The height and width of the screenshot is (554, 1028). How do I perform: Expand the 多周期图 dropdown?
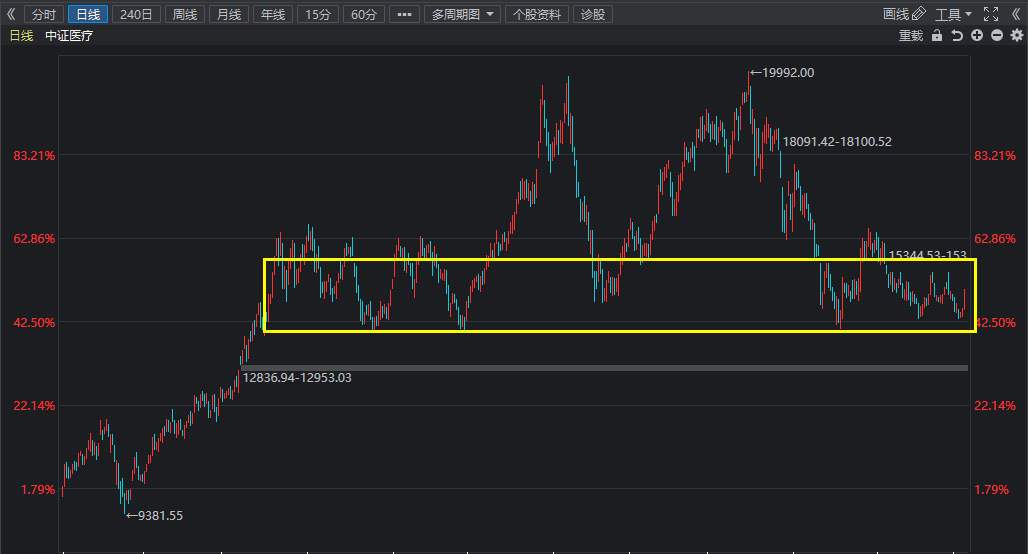[462, 14]
